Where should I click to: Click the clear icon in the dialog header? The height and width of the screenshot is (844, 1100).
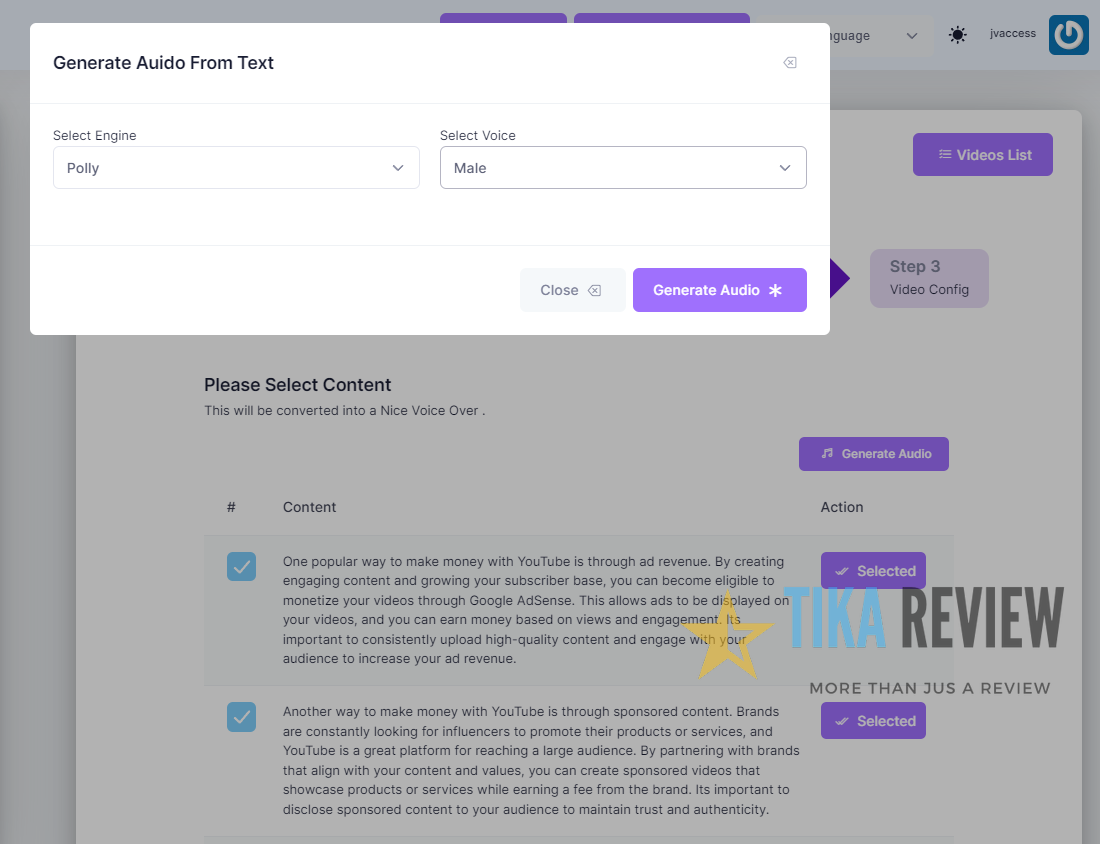click(x=789, y=62)
